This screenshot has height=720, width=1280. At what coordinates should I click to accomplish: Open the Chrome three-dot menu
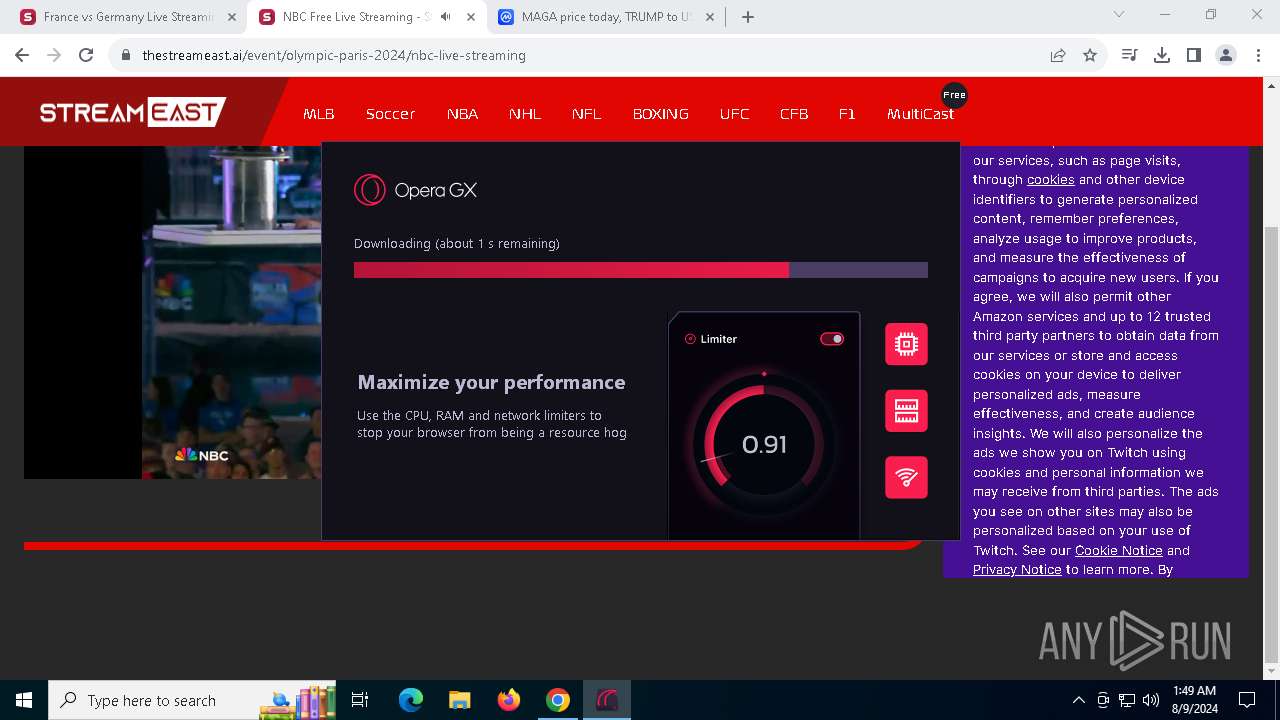[x=1258, y=55]
